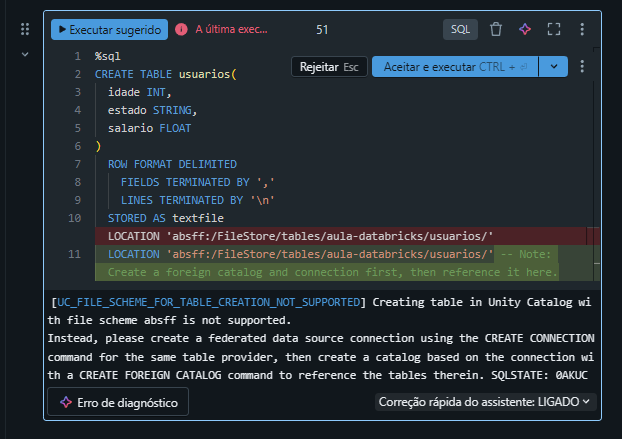Screen dimensions: 622x439
Task: Open the suggestion bar's three-dot menu
Action: coord(582,67)
